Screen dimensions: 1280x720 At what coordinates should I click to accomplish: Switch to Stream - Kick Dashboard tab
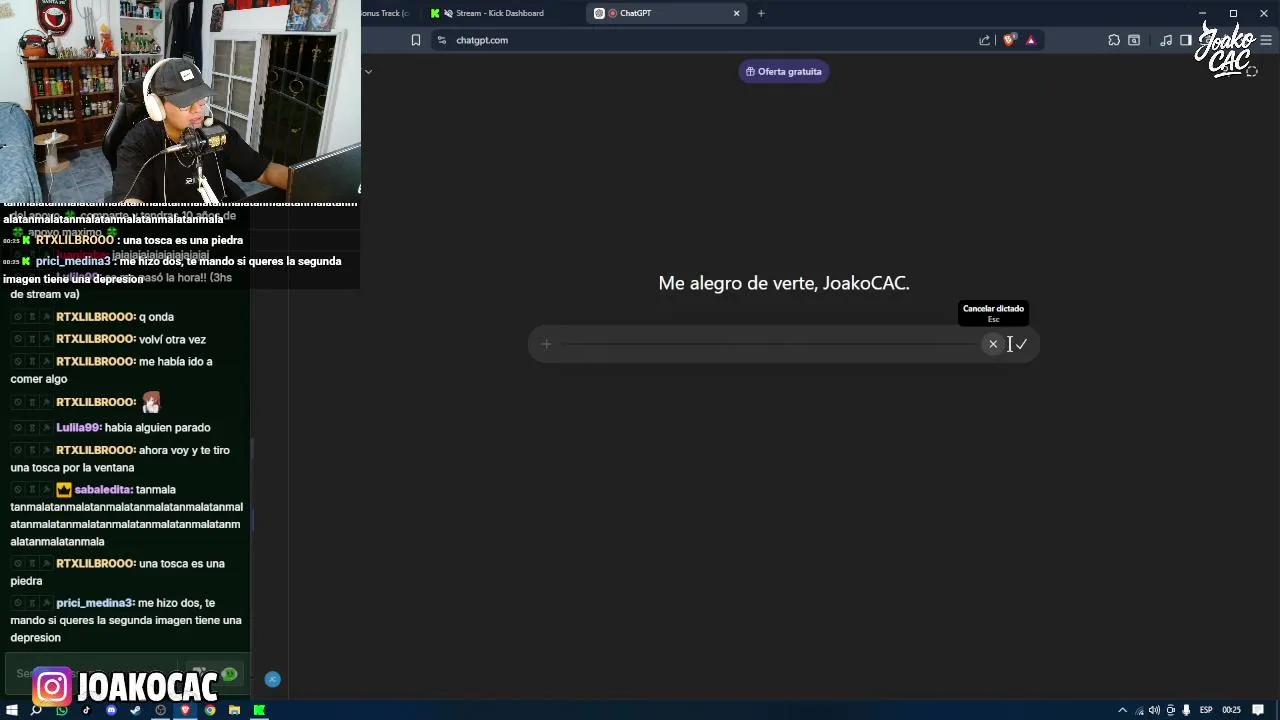500,13
